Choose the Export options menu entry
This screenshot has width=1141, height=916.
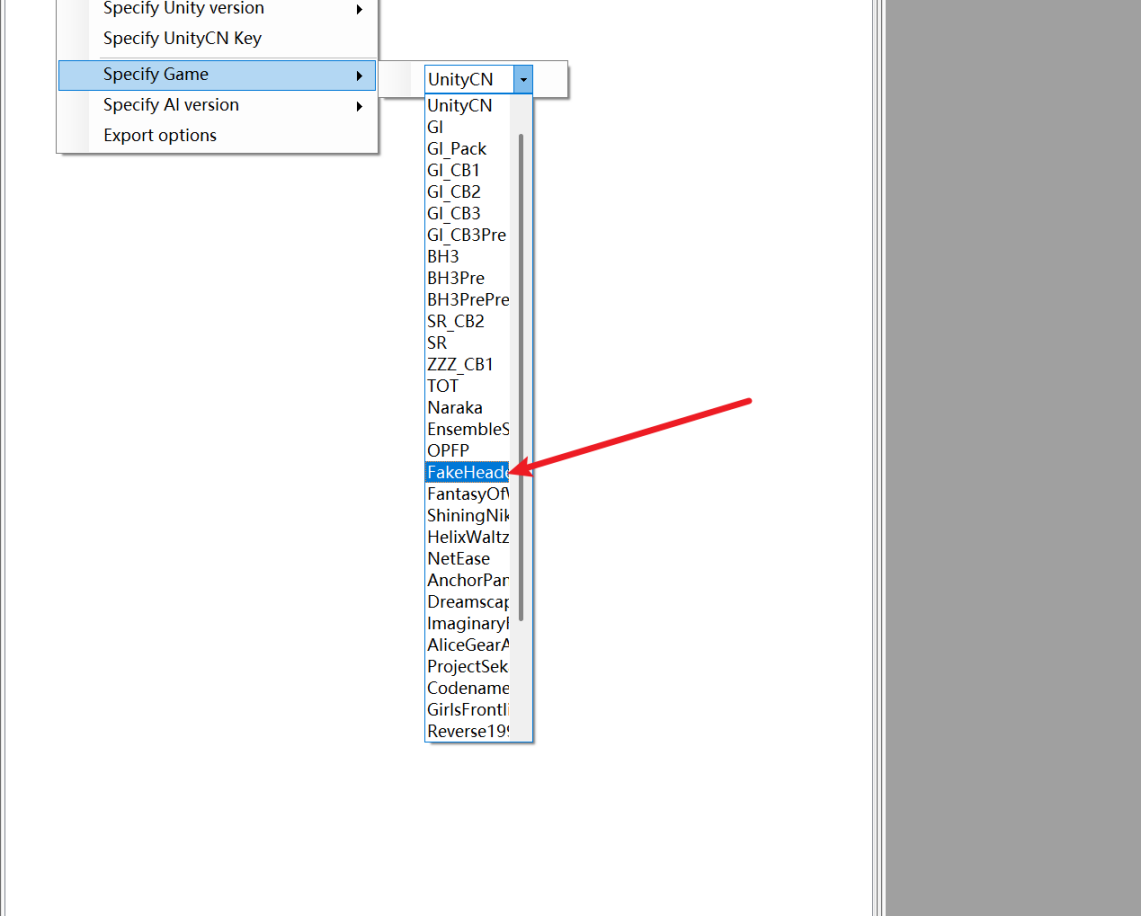tap(218, 136)
